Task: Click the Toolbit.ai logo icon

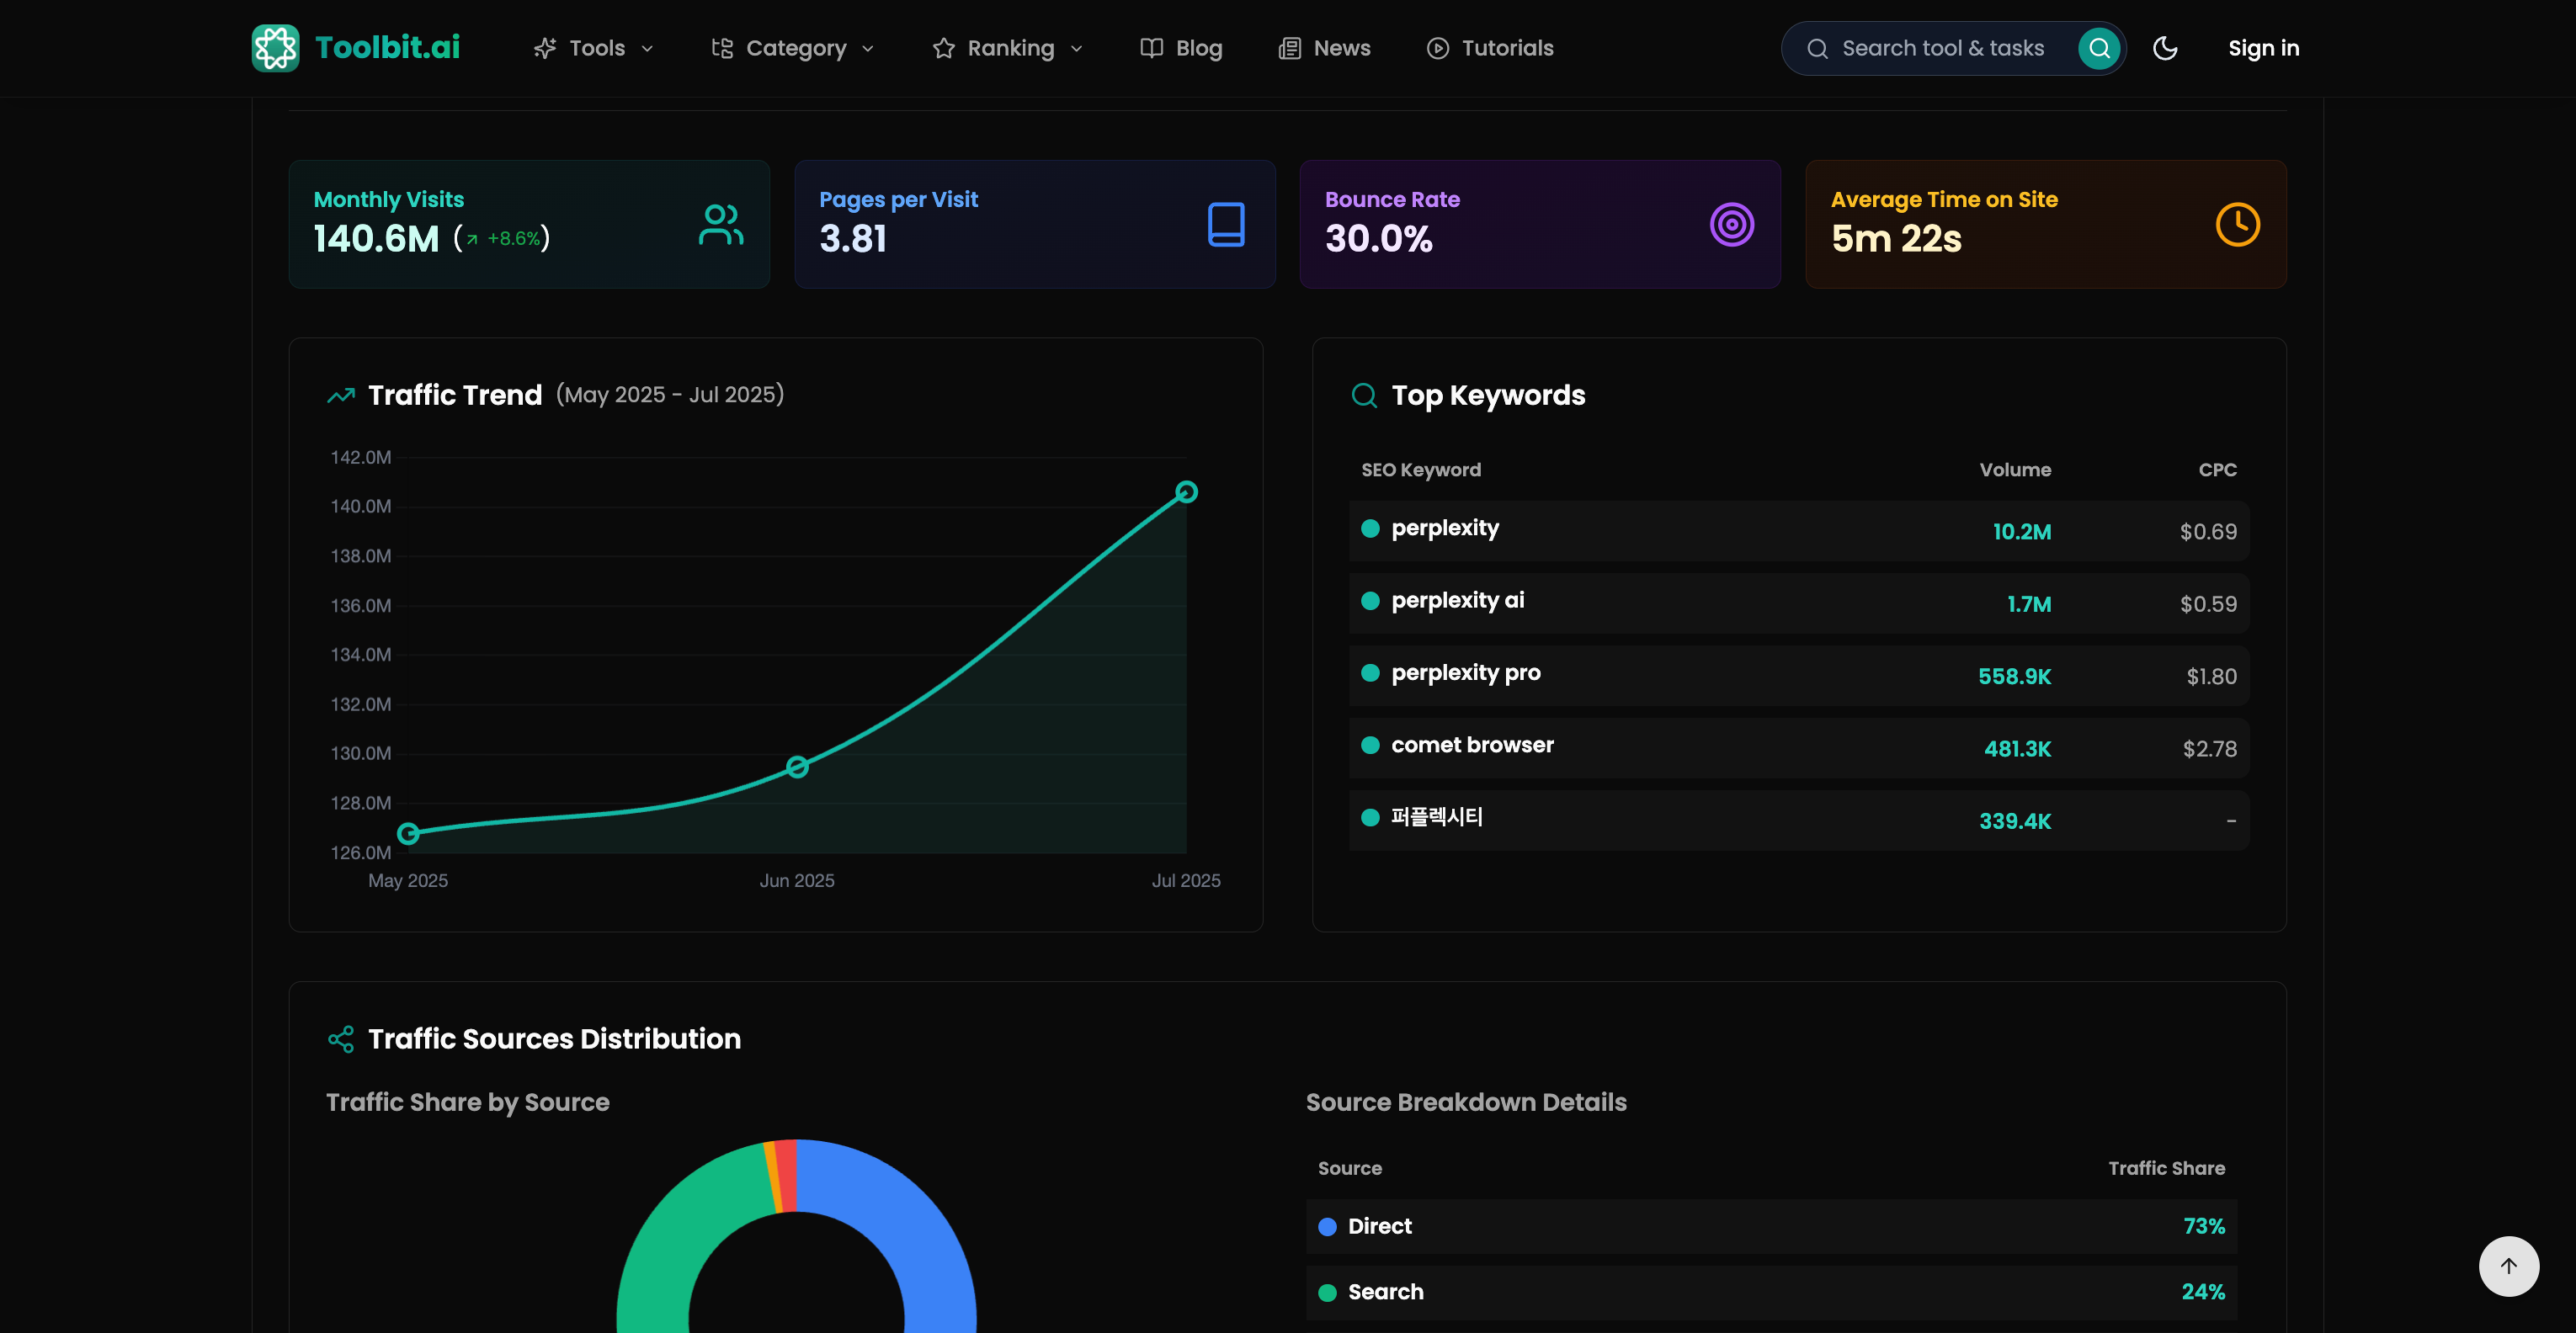Action: 275,48
